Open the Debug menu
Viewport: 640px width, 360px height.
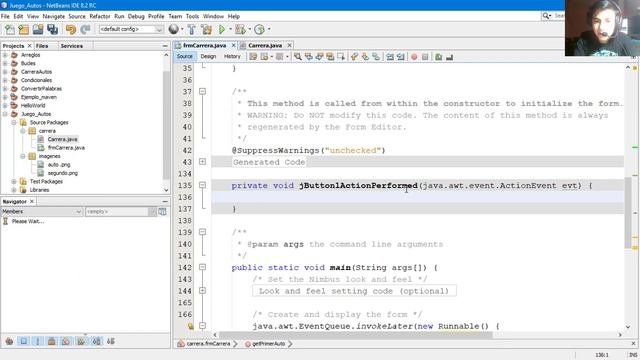pyautogui.click(x=136, y=16)
